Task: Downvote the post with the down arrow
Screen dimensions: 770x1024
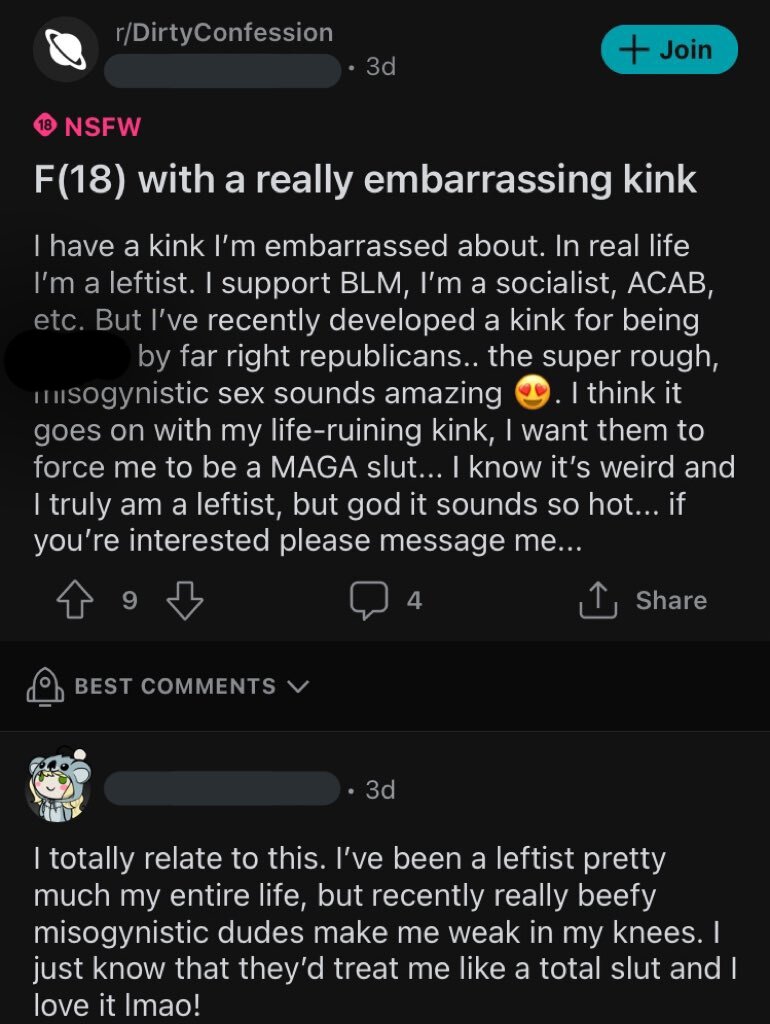Action: pyautogui.click(x=184, y=600)
